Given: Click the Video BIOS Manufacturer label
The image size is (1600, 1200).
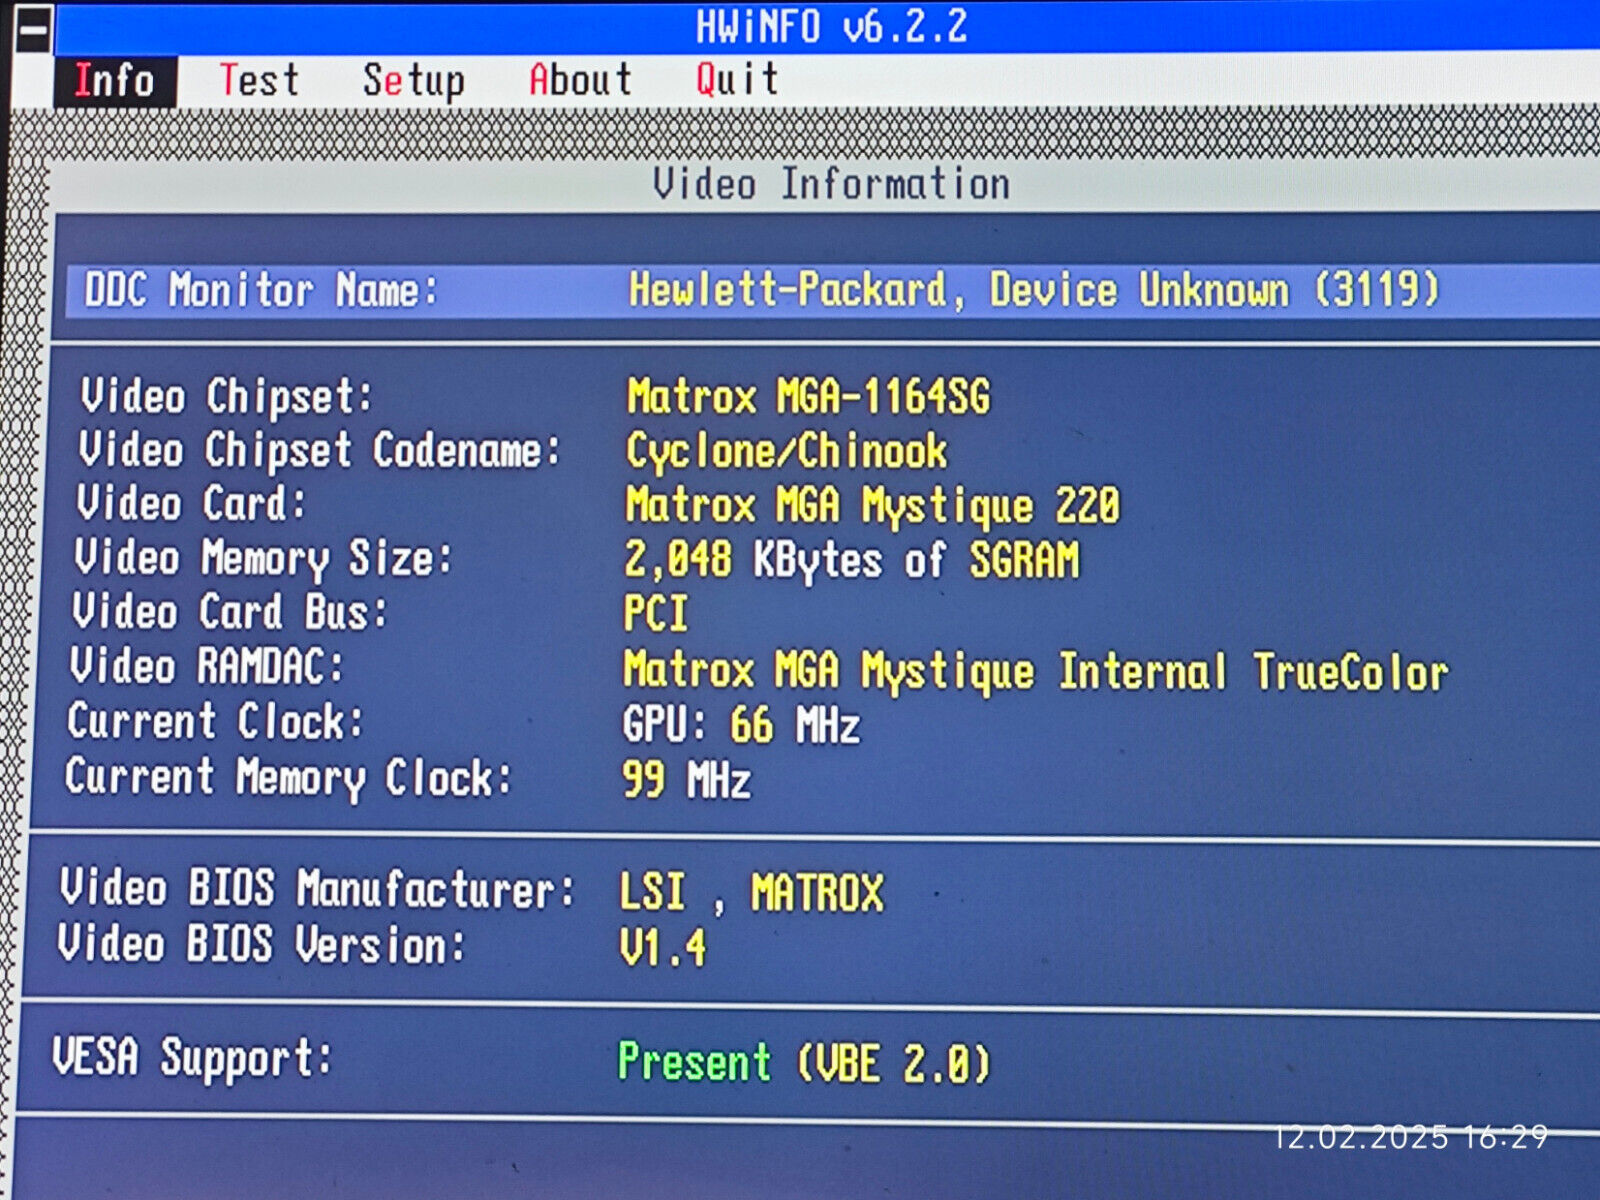Looking at the screenshot, I should click(317, 889).
